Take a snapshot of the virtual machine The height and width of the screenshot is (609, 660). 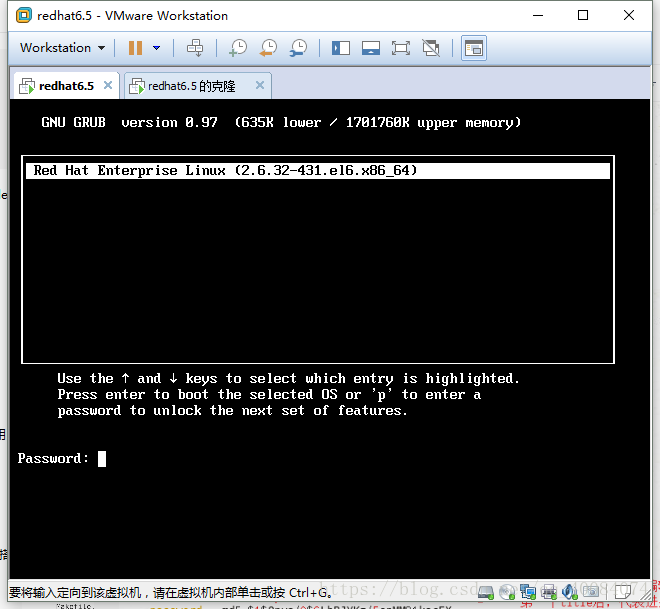238,48
